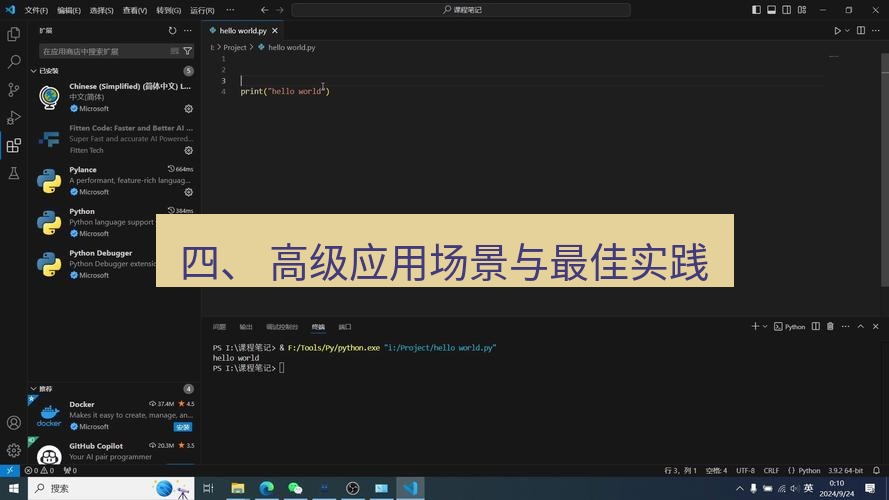889x500 pixels.
Task: Open editor more actions menu
Action: click(x=876, y=31)
